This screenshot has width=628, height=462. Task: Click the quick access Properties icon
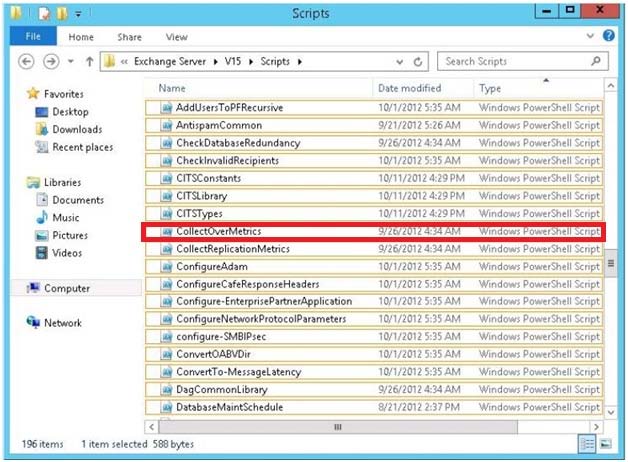44,14
